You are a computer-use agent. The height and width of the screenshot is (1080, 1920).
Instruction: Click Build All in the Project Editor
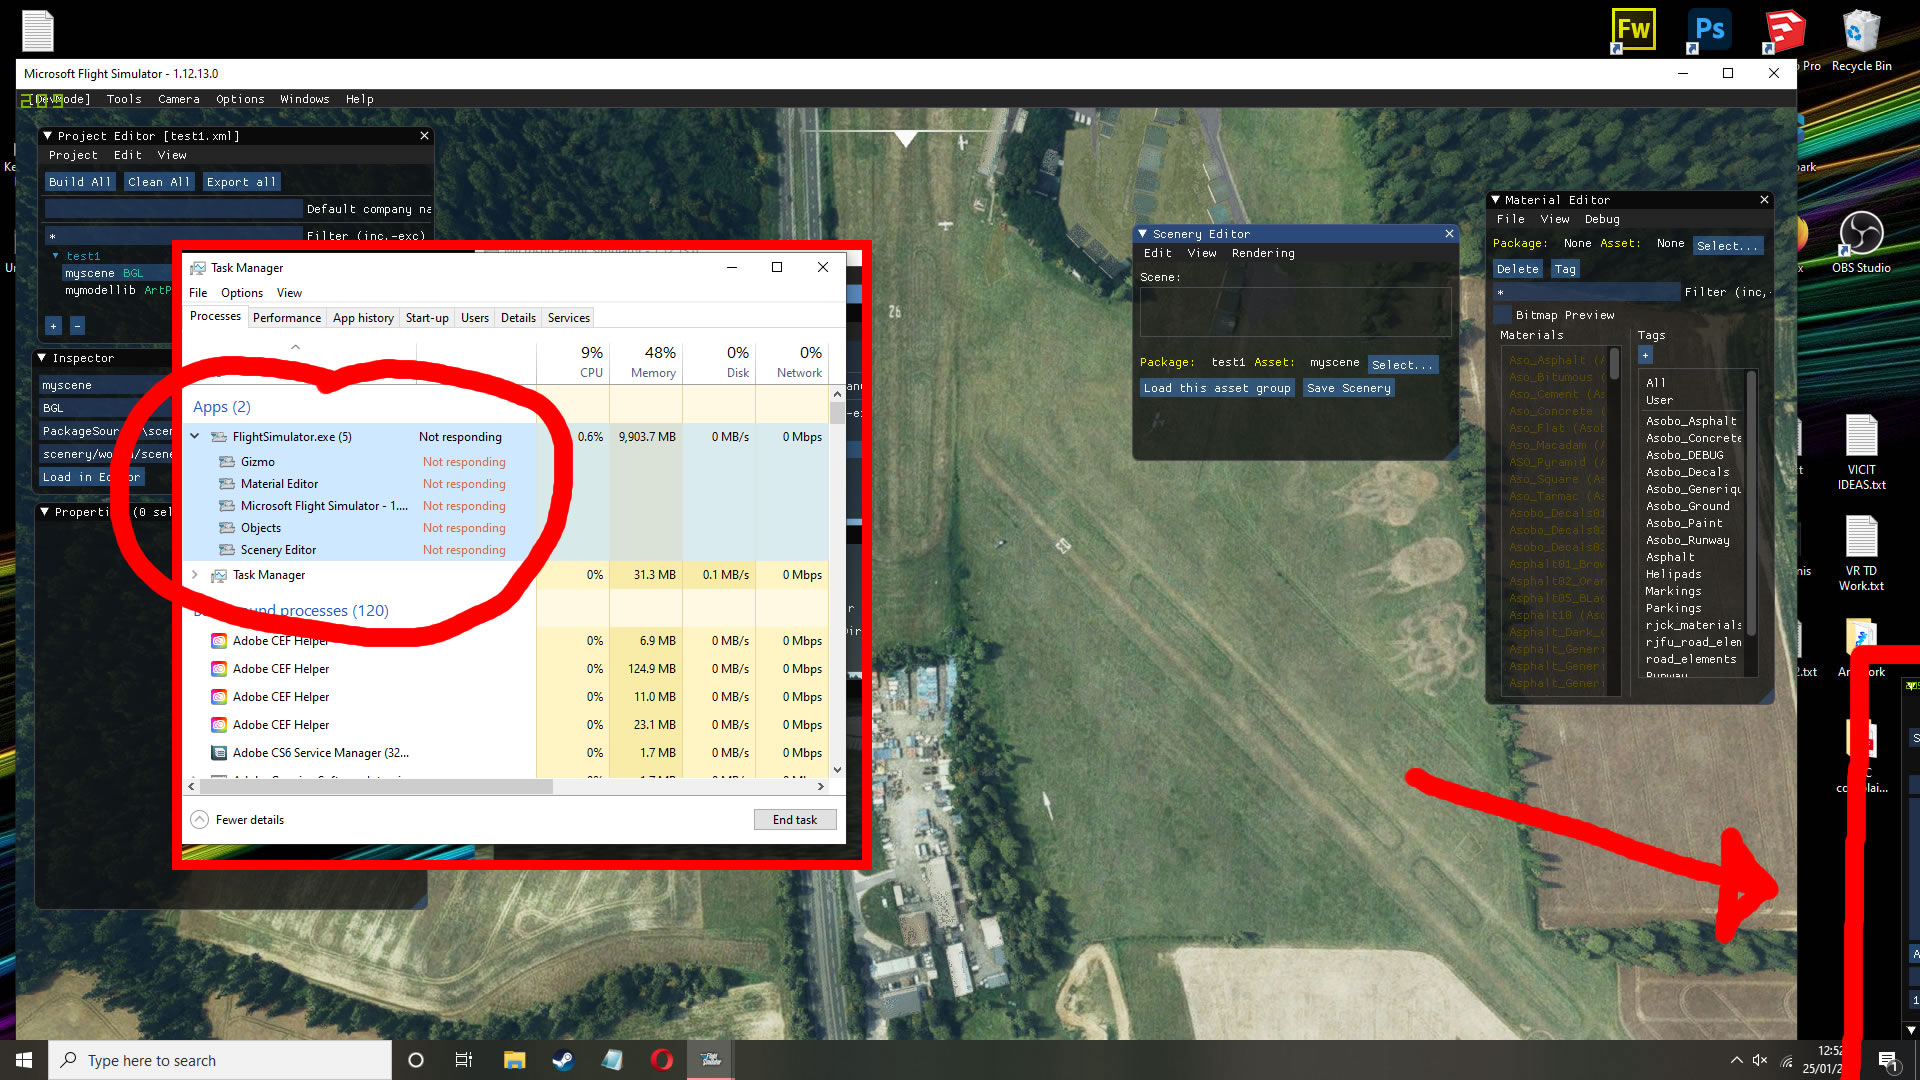(x=79, y=181)
